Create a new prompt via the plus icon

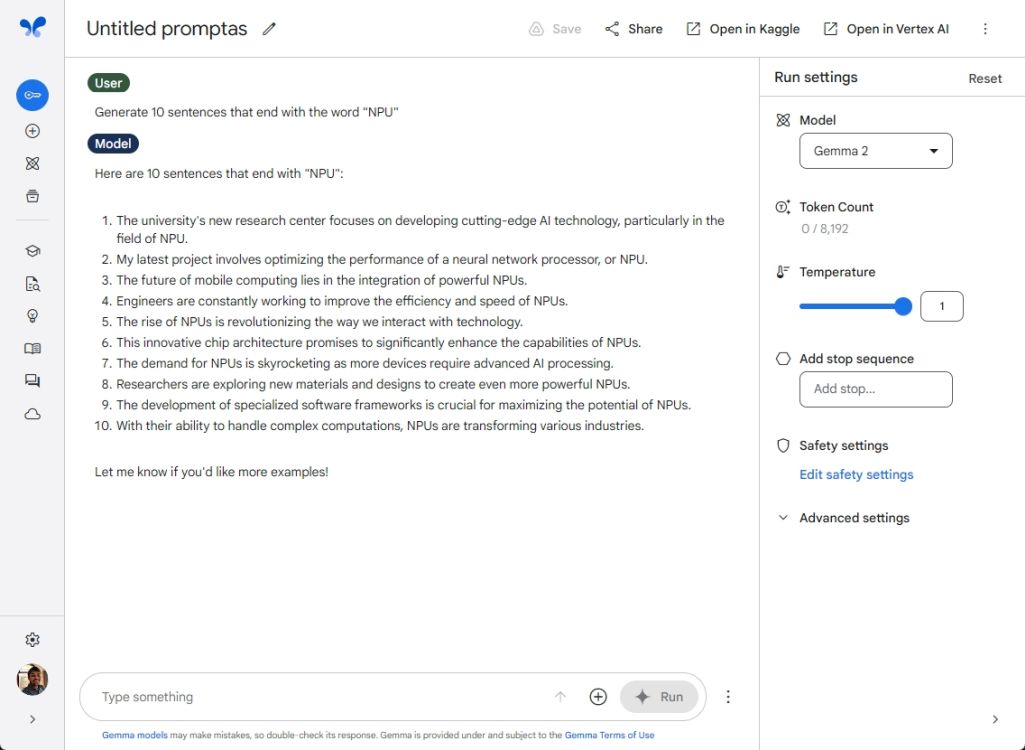tap(32, 130)
